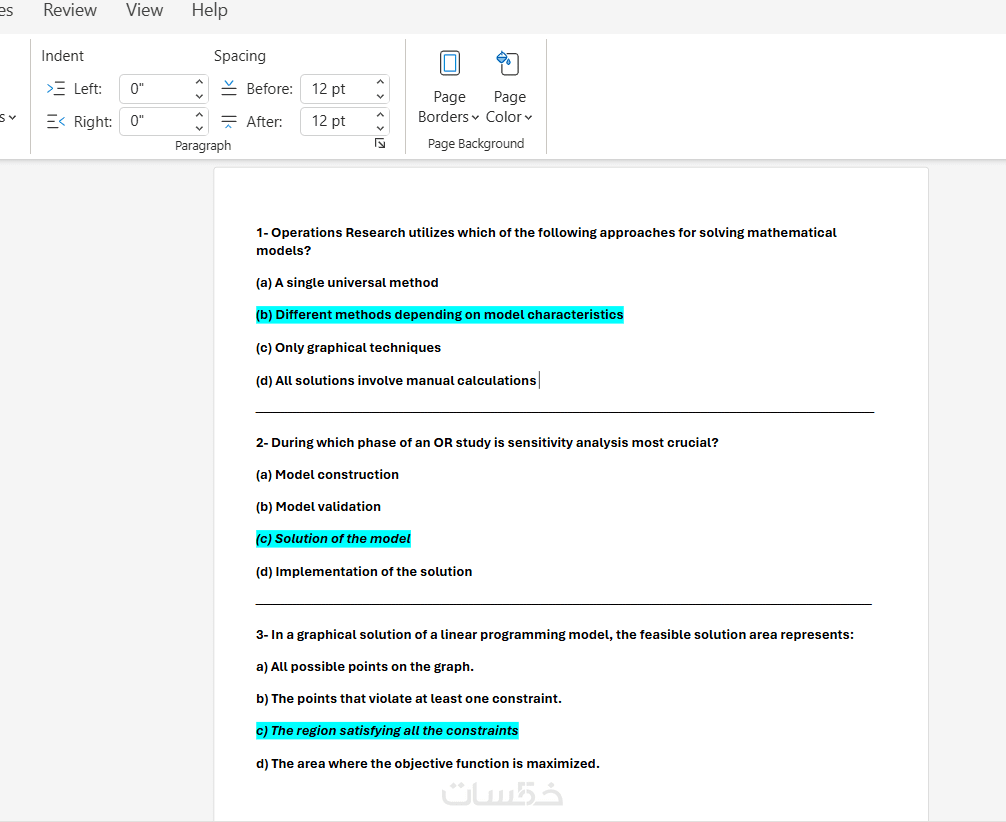
Task: Click the Page Color icon
Action: 508,64
